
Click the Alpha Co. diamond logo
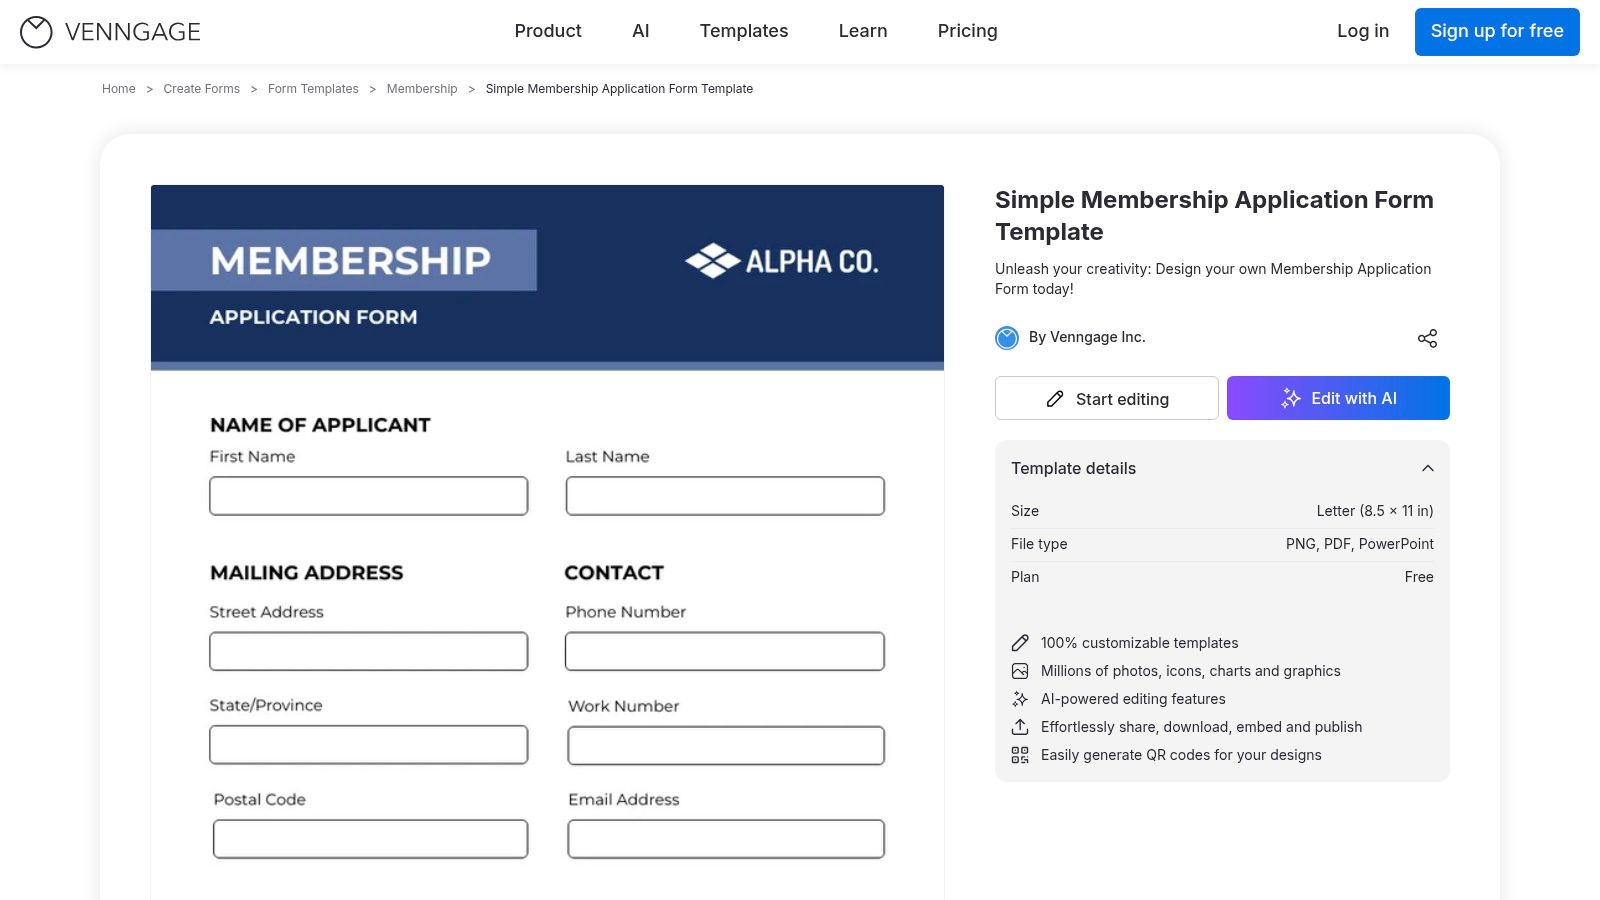pos(712,261)
